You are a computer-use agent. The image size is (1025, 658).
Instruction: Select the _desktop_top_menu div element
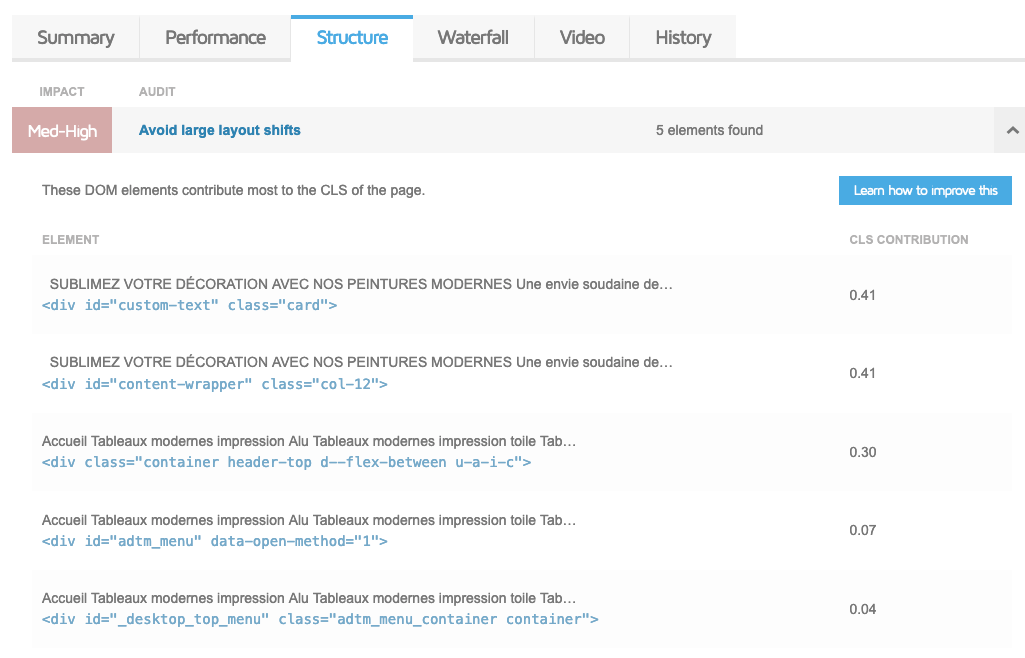pos(320,619)
